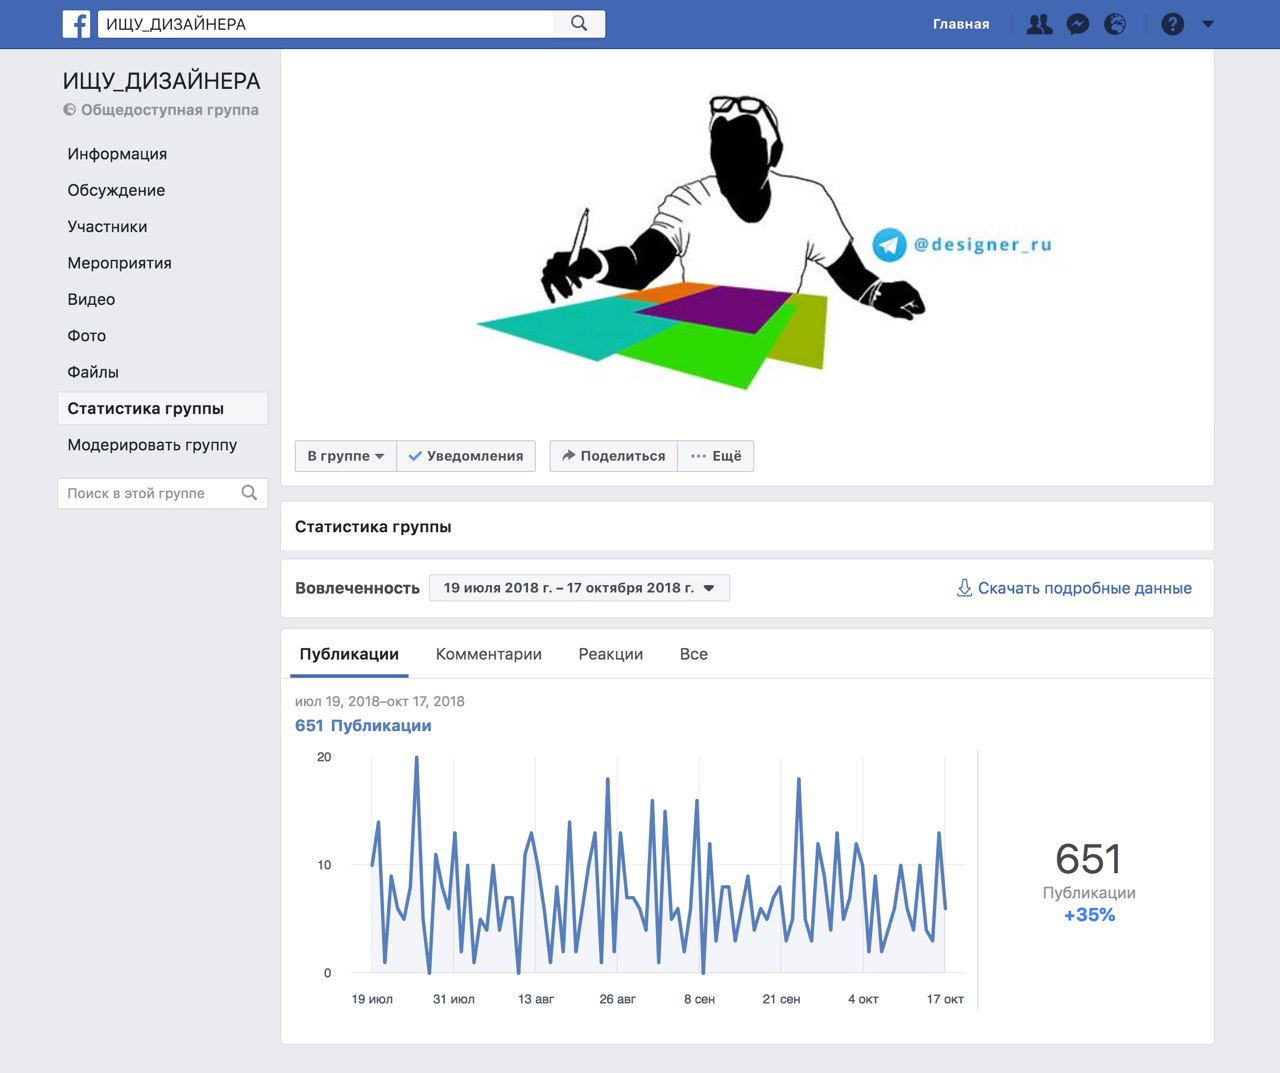Open the Facebook logo home icon
This screenshot has width=1280, height=1073.
pos(76,24)
